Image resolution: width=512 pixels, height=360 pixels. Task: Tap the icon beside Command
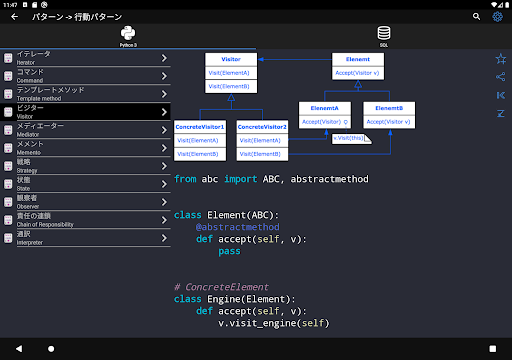(8, 76)
